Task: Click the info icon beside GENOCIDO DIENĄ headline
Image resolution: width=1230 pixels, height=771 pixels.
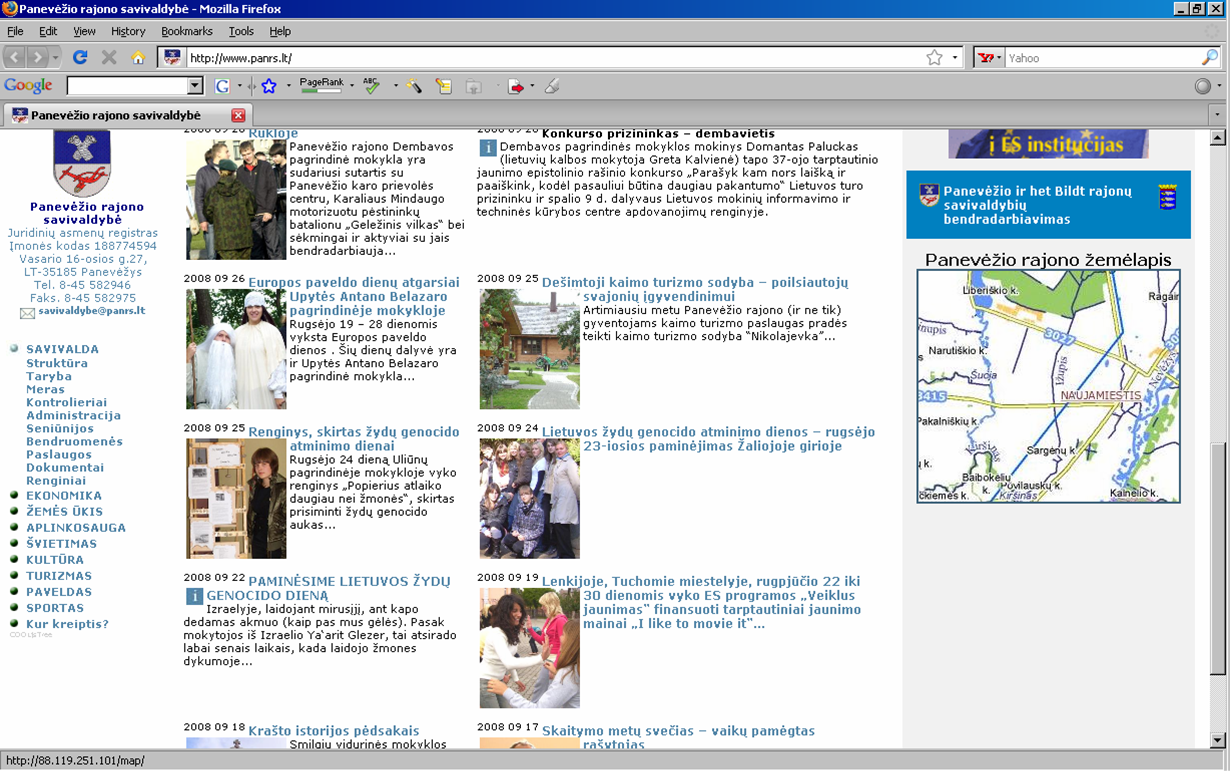Action: pos(194,597)
